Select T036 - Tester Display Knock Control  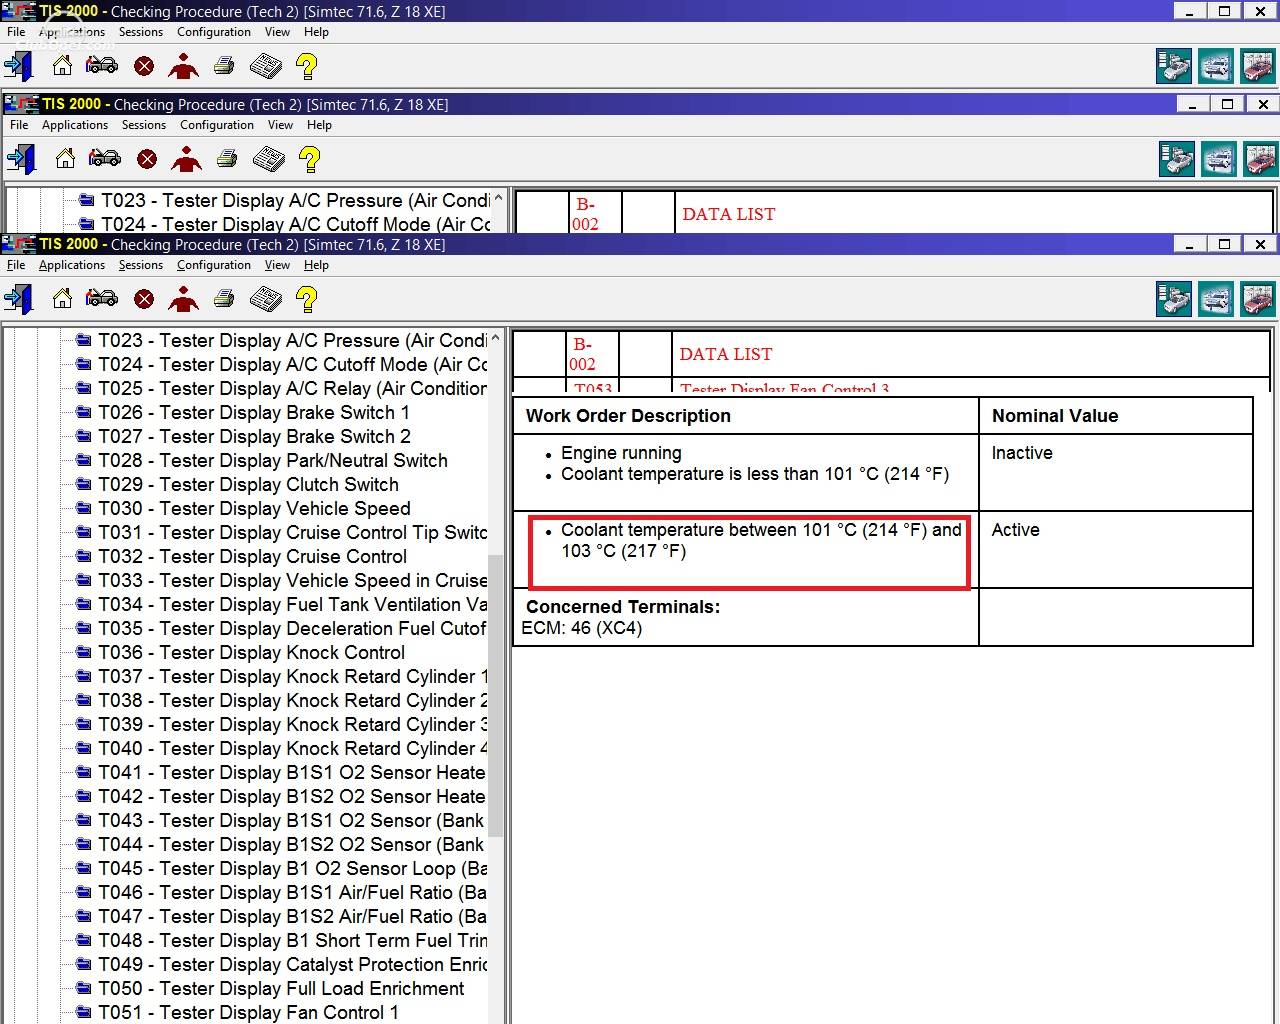point(252,652)
